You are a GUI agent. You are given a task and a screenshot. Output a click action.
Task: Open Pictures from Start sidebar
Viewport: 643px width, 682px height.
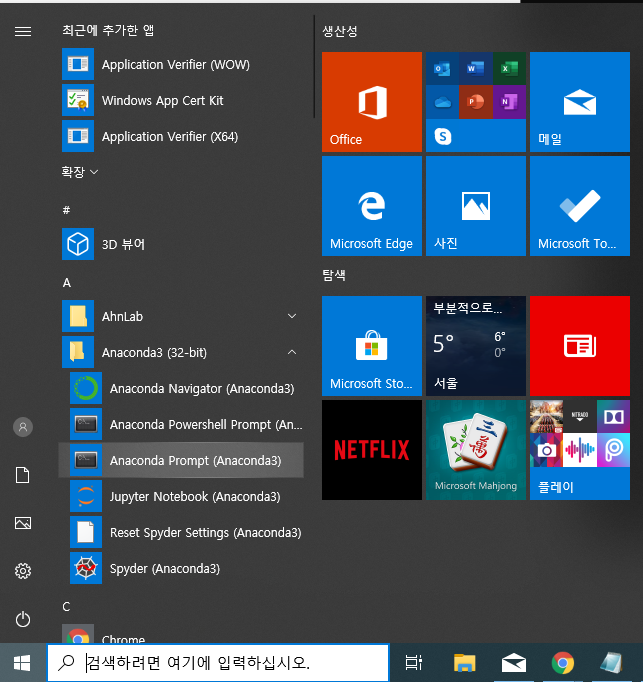pos(23,523)
